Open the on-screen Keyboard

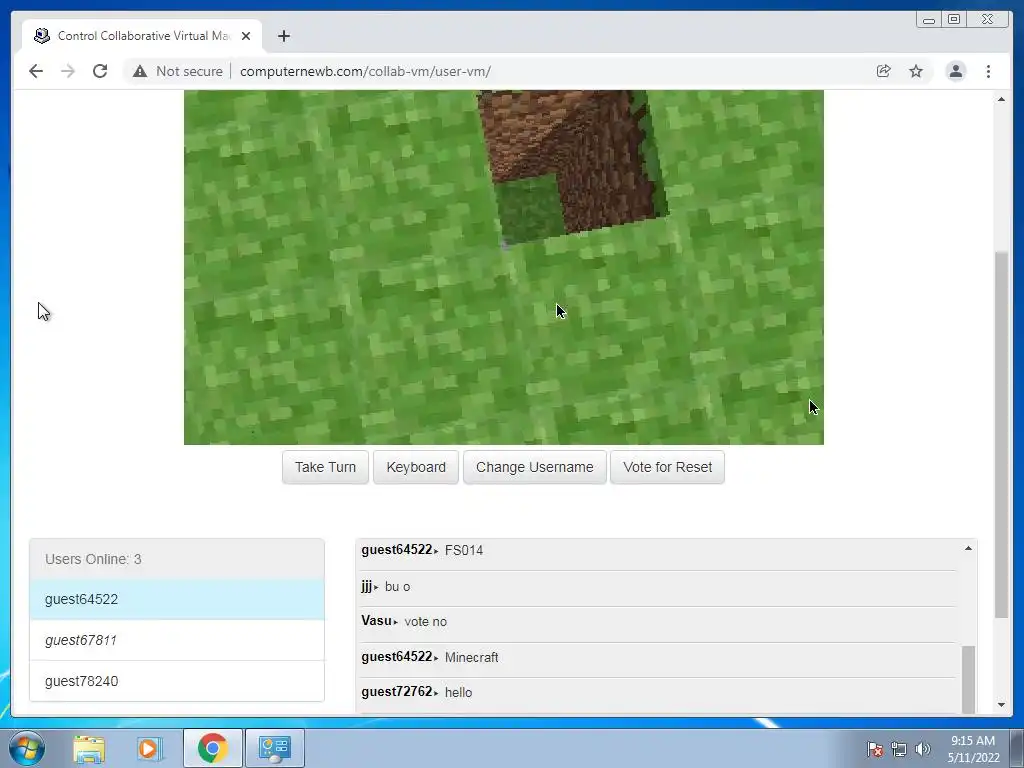click(x=416, y=467)
